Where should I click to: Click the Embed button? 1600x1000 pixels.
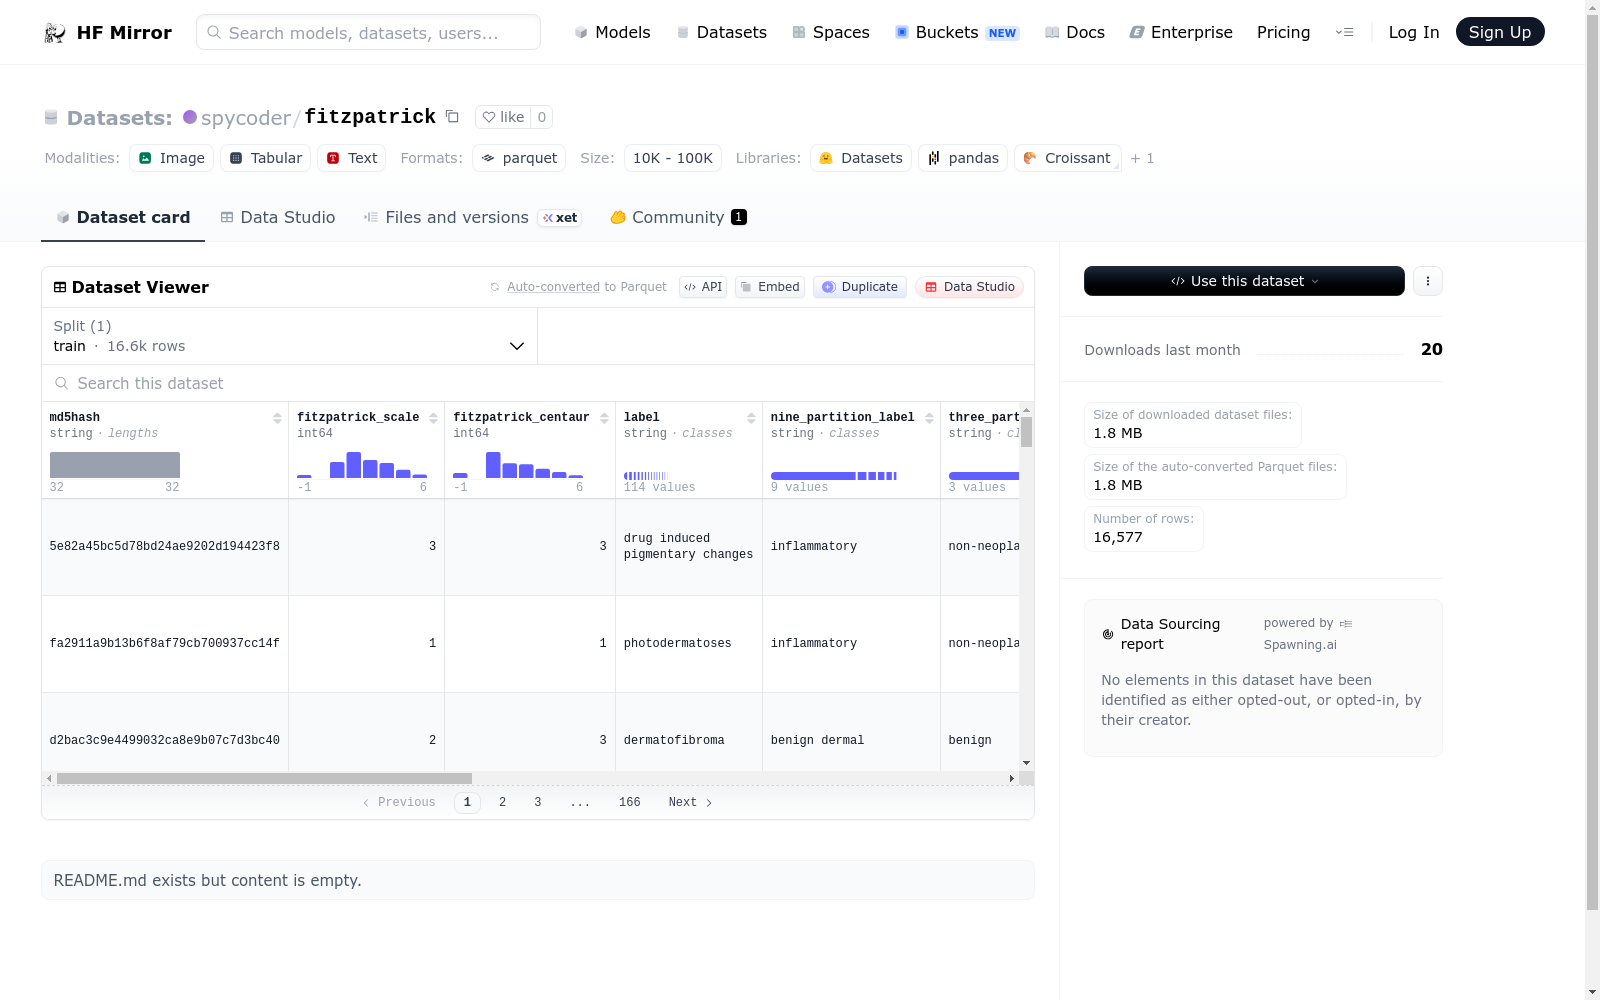point(770,287)
